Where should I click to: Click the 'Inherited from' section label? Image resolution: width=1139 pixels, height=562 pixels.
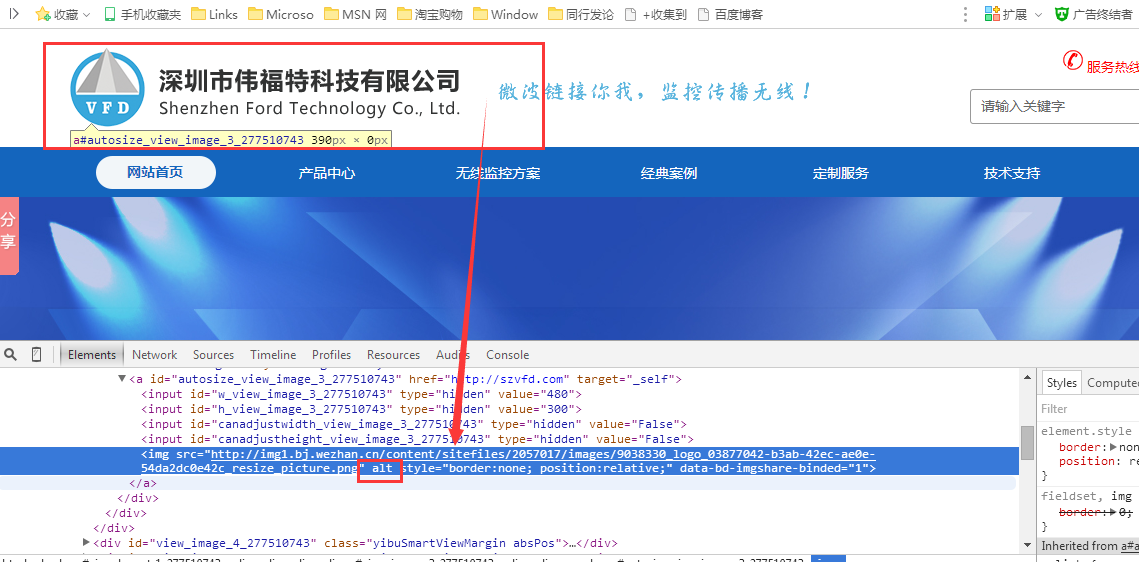1079,545
